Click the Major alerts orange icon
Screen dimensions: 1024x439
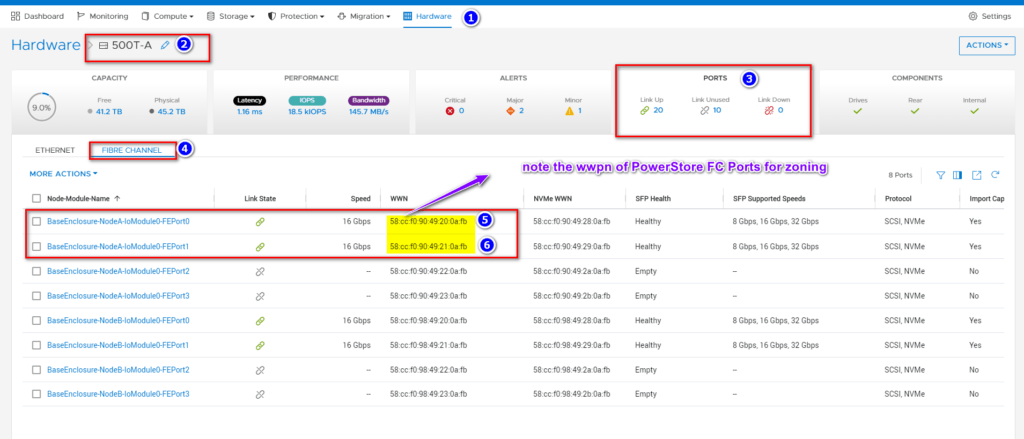point(511,111)
